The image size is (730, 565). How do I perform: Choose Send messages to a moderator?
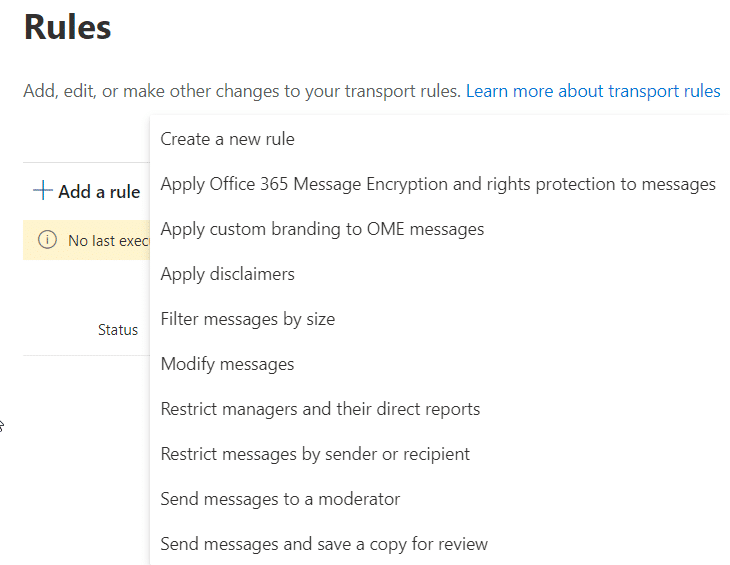[280, 499]
